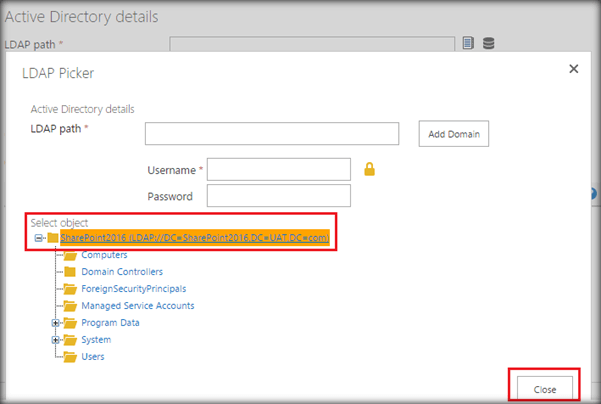This screenshot has height=404, width=601.
Task: Click into the Username input box
Action: click(278, 169)
